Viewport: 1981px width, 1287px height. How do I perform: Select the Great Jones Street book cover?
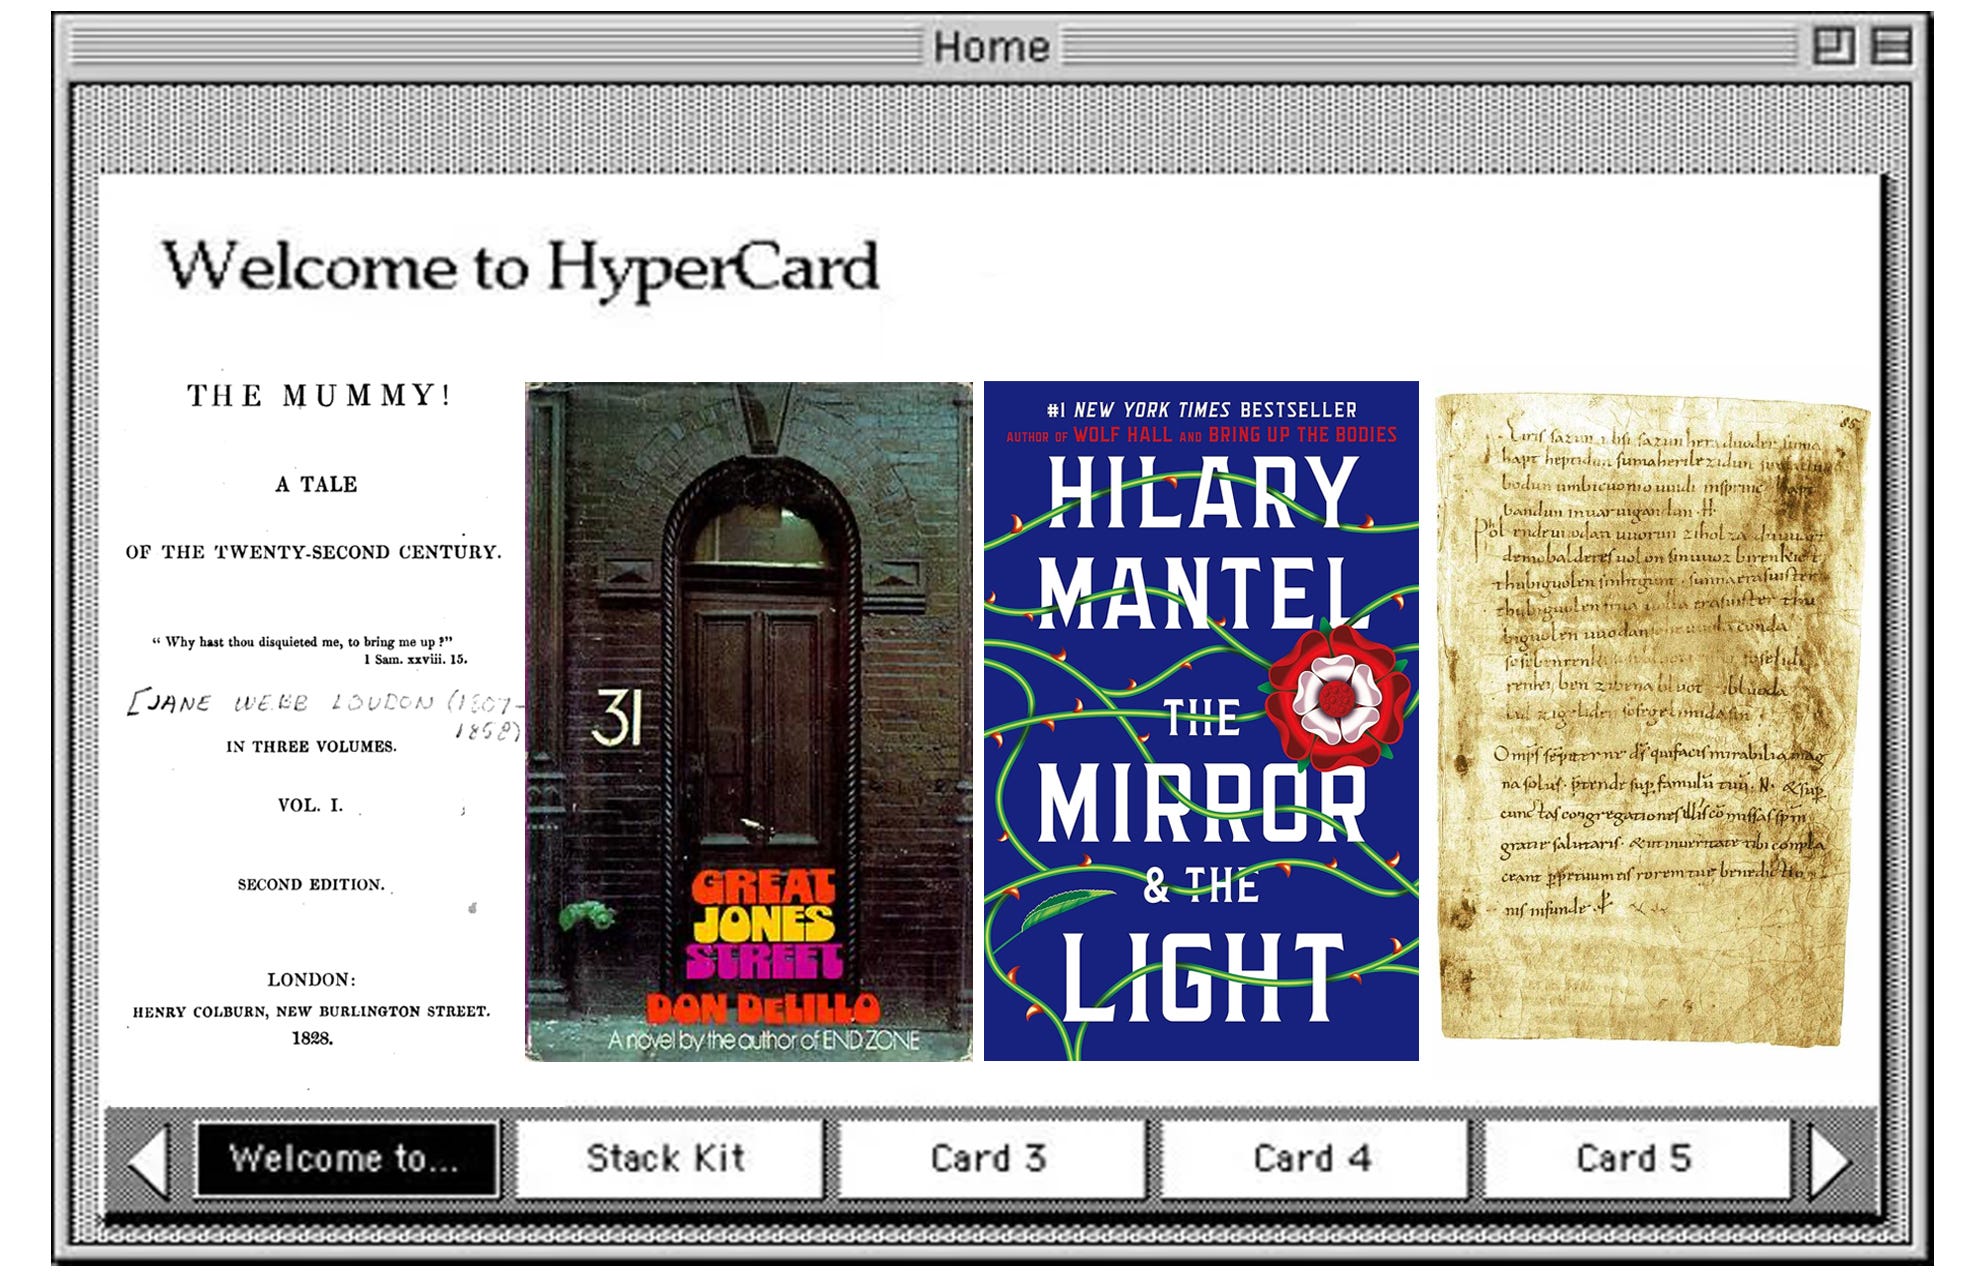748,721
